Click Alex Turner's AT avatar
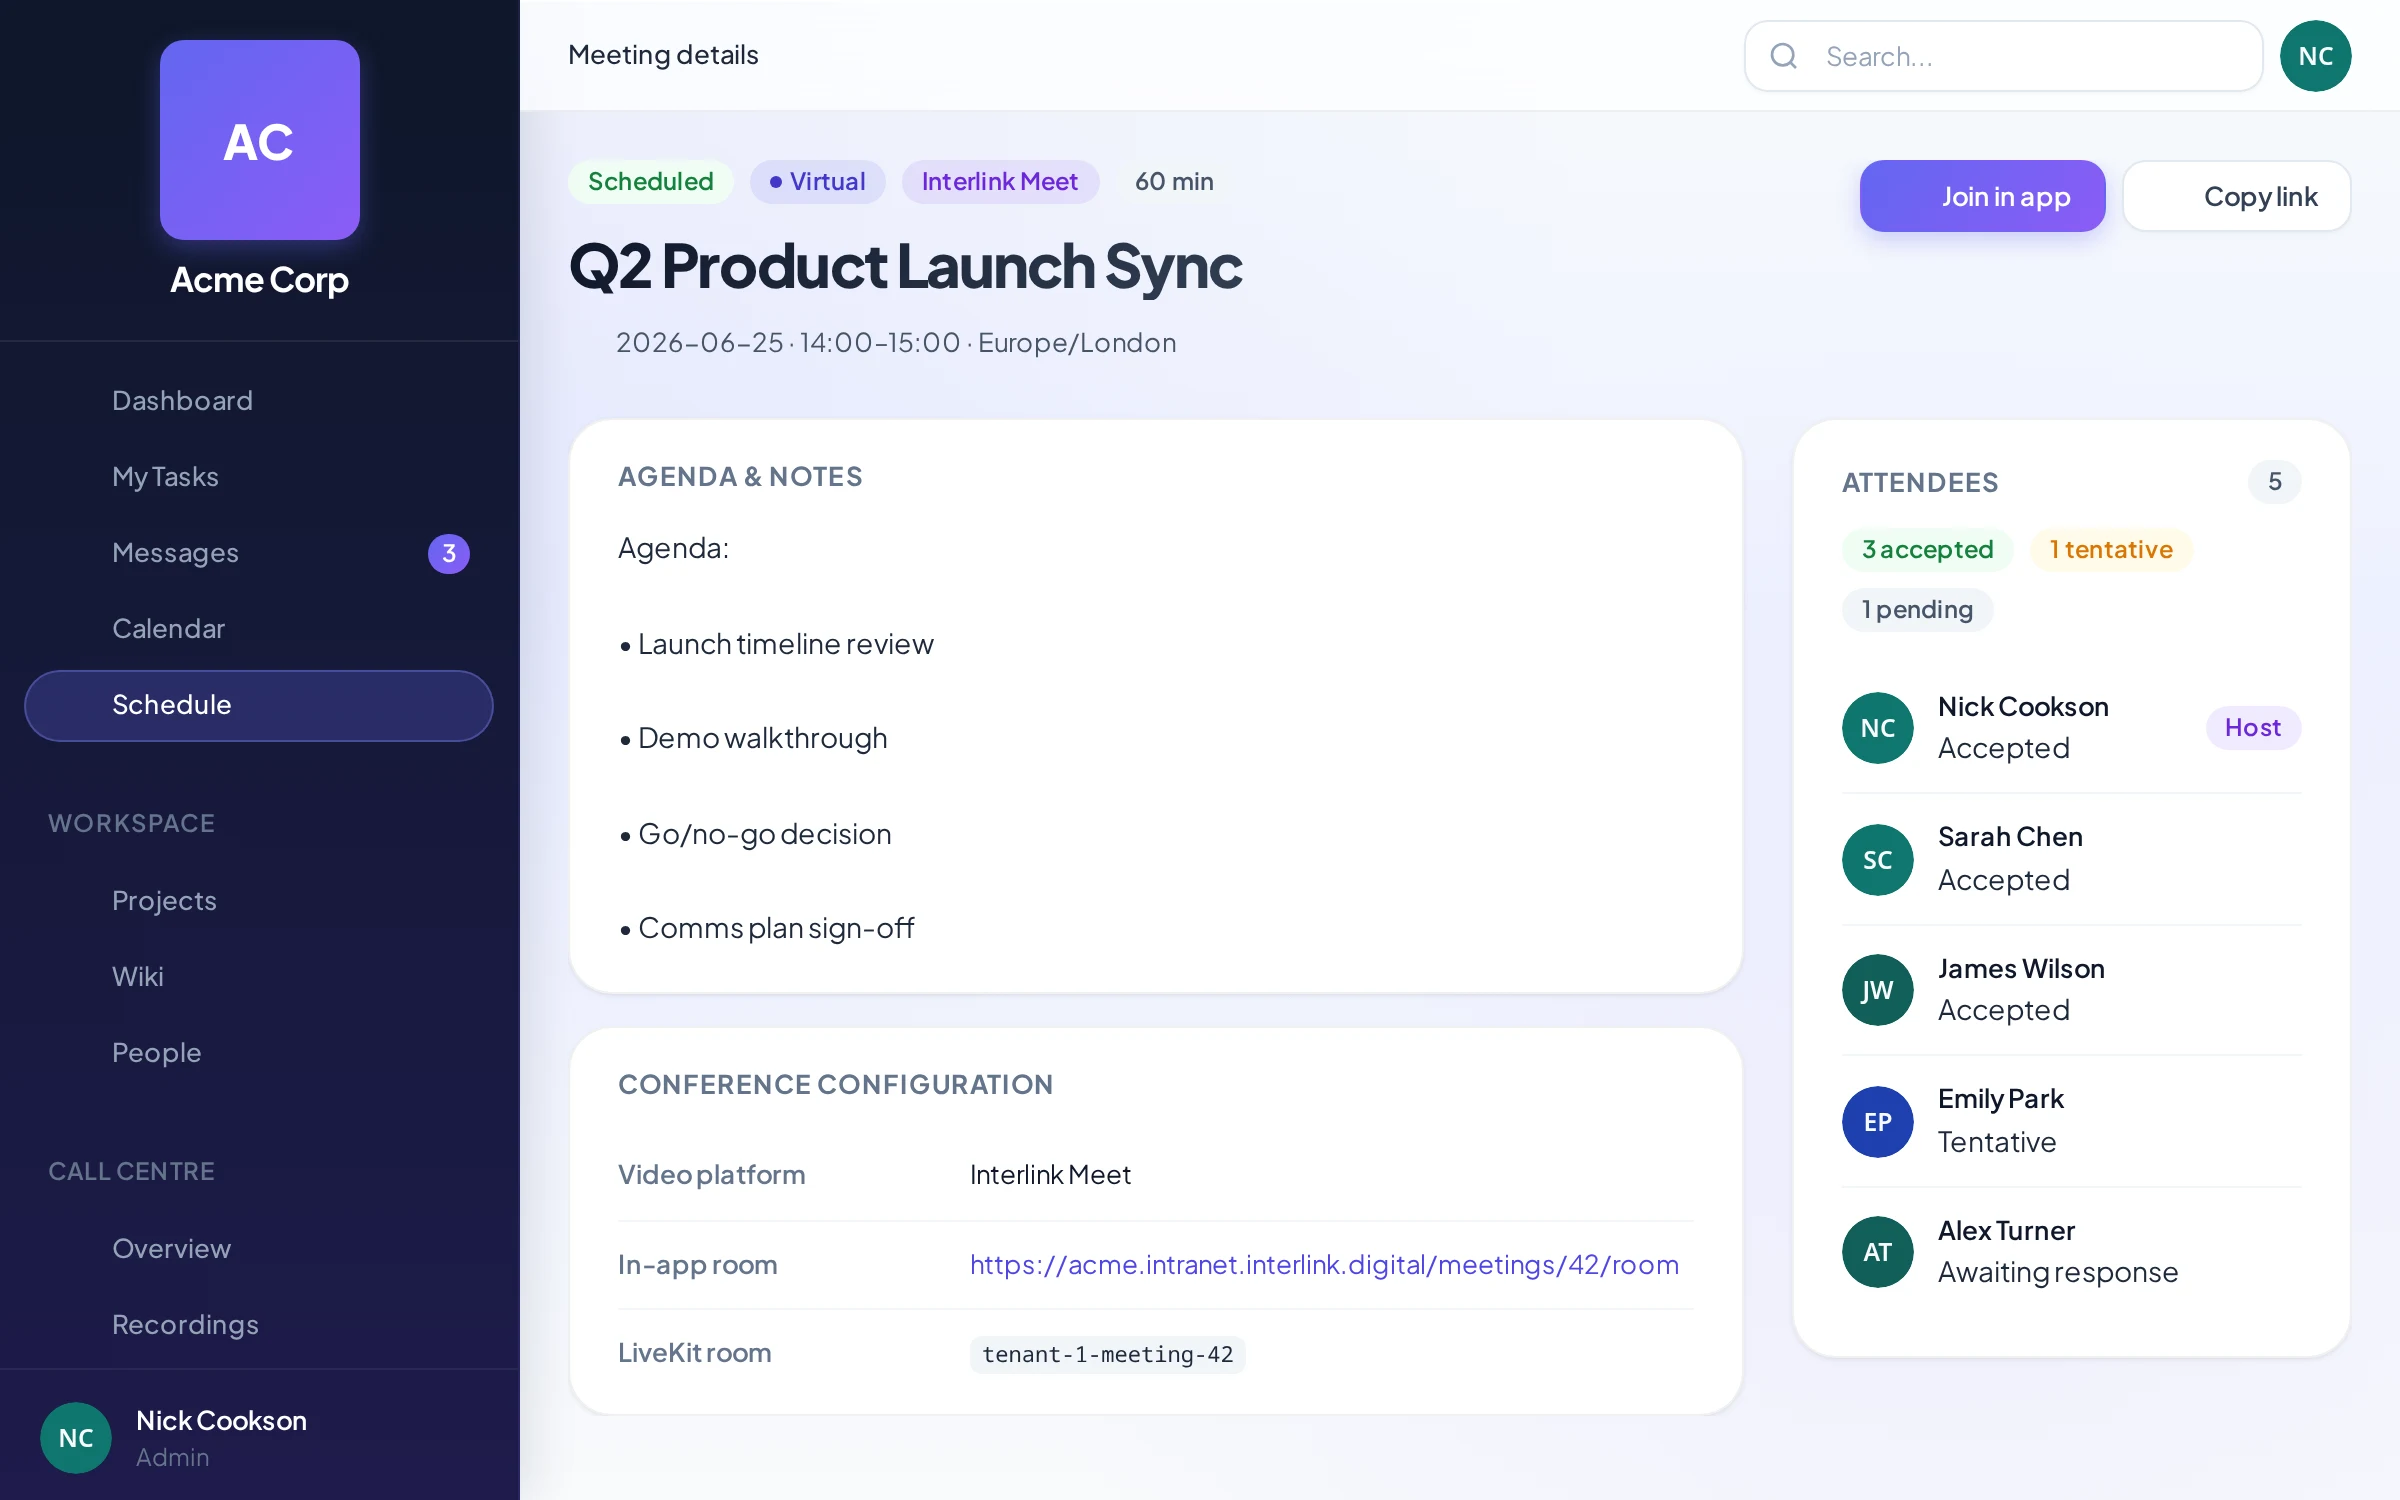The height and width of the screenshot is (1500, 2400). coord(1877,1251)
